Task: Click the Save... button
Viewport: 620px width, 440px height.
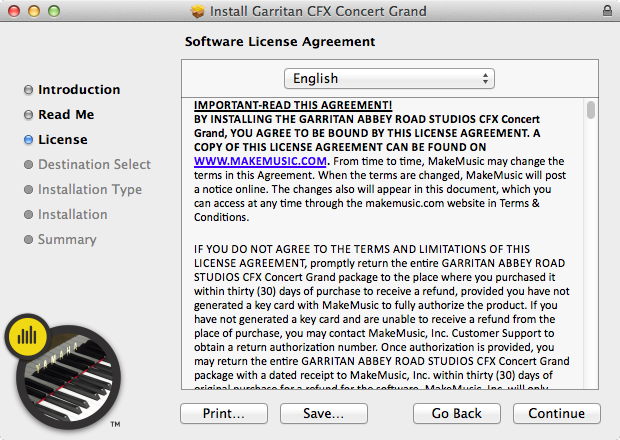Action: [324, 414]
